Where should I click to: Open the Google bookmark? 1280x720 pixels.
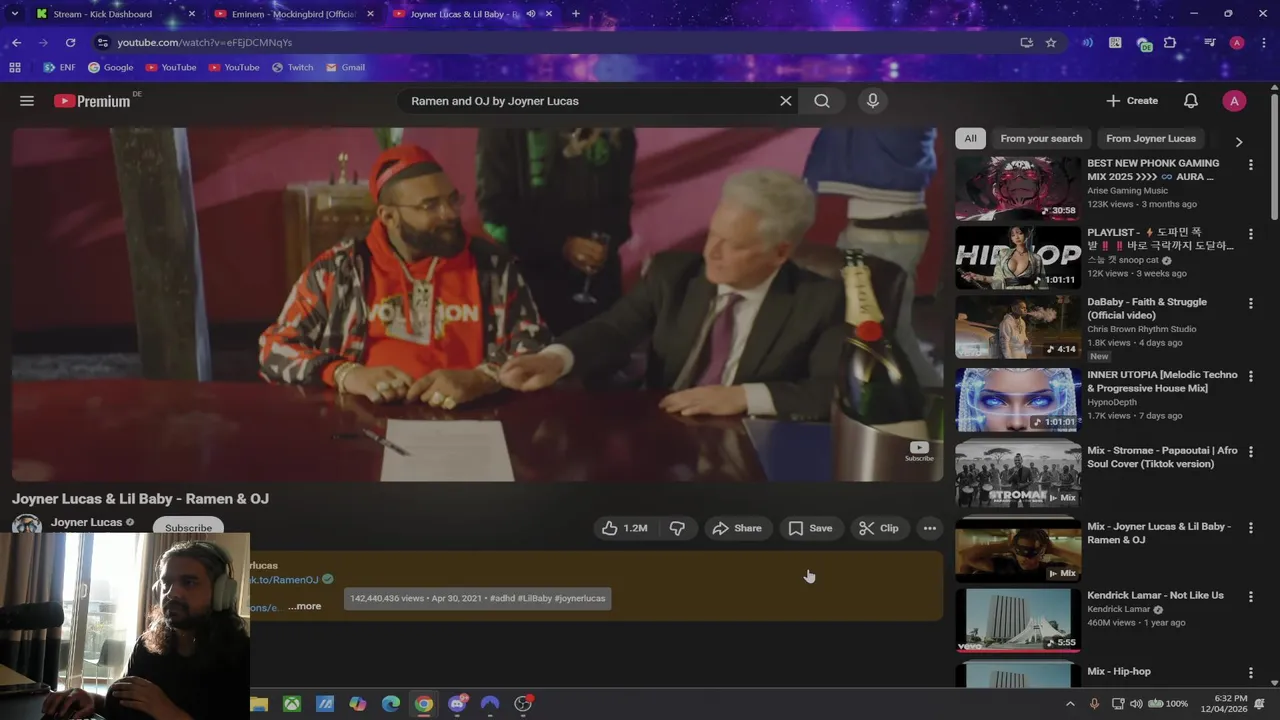[x=111, y=68]
